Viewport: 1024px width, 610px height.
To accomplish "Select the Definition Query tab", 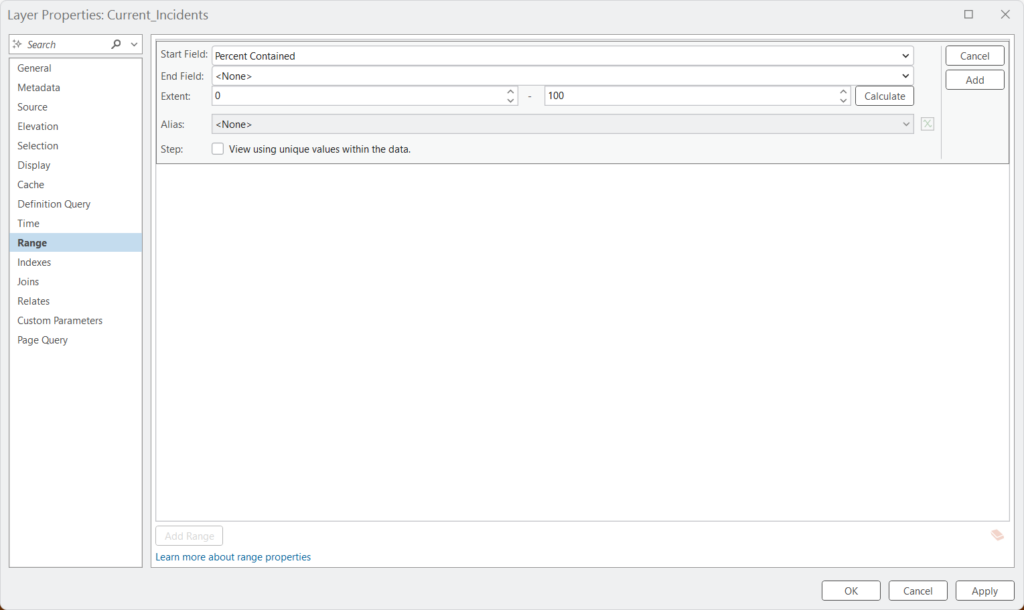I will [54, 204].
